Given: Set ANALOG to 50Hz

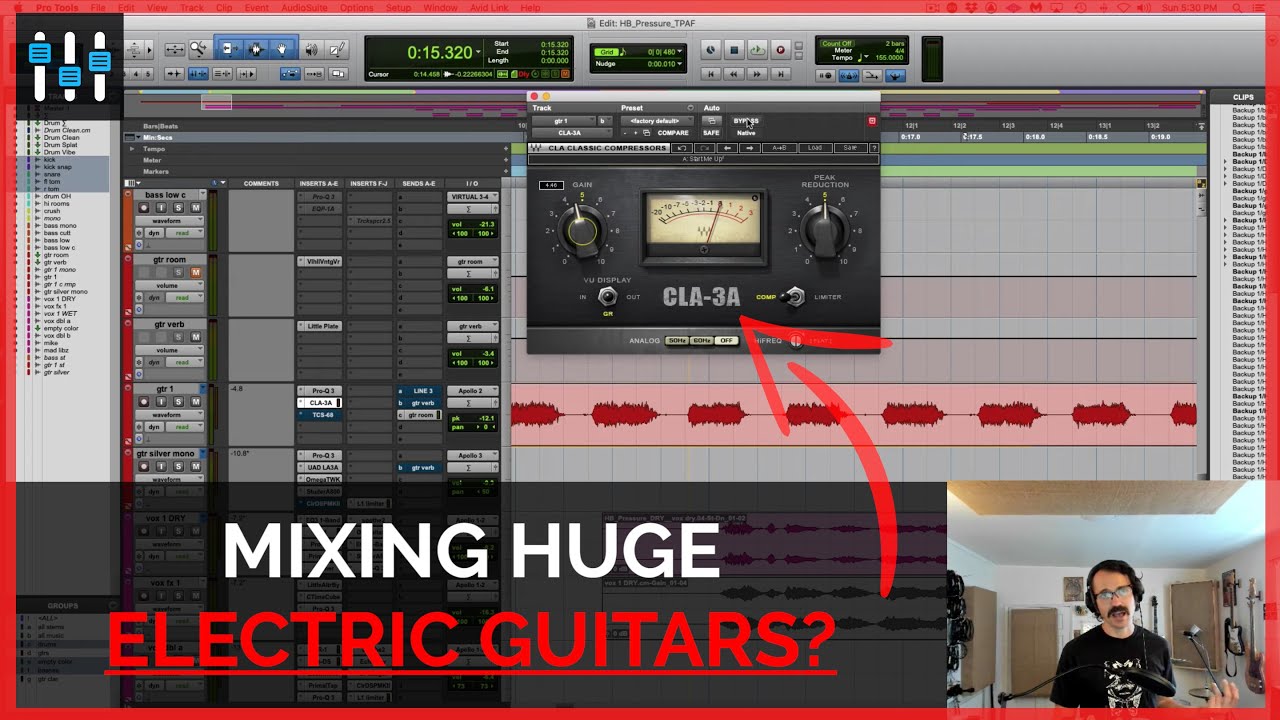Looking at the screenshot, I should tap(677, 341).
